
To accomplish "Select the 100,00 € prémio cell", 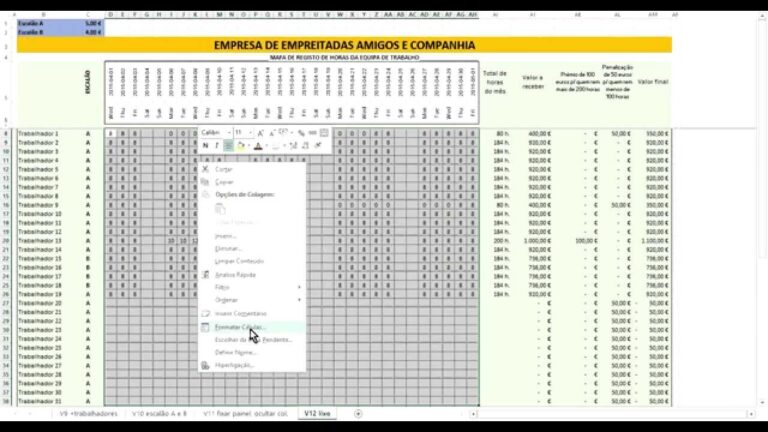I will click(x=577, y=240).
